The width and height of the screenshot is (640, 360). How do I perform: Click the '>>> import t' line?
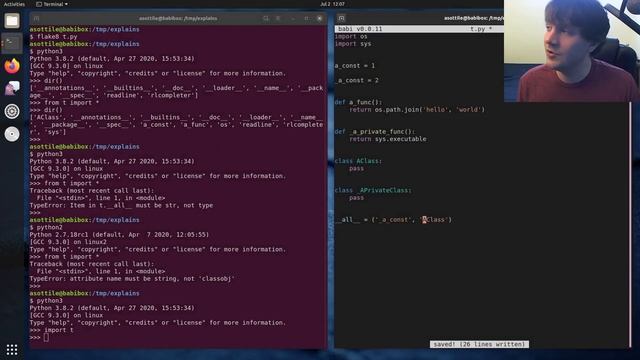pyautogui.click(x=51, y=330)
